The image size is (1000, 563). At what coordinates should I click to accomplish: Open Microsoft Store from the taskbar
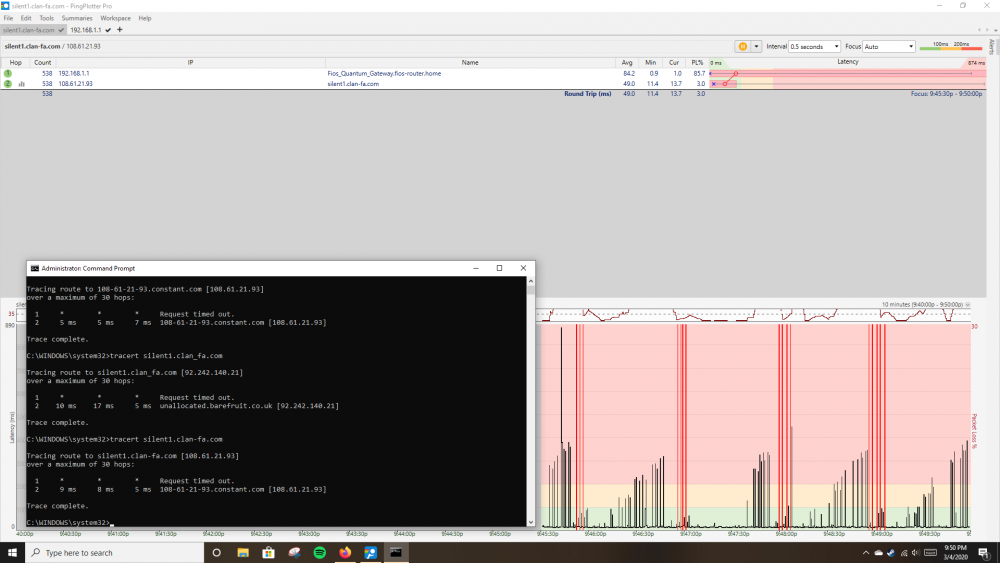[268, 553]
